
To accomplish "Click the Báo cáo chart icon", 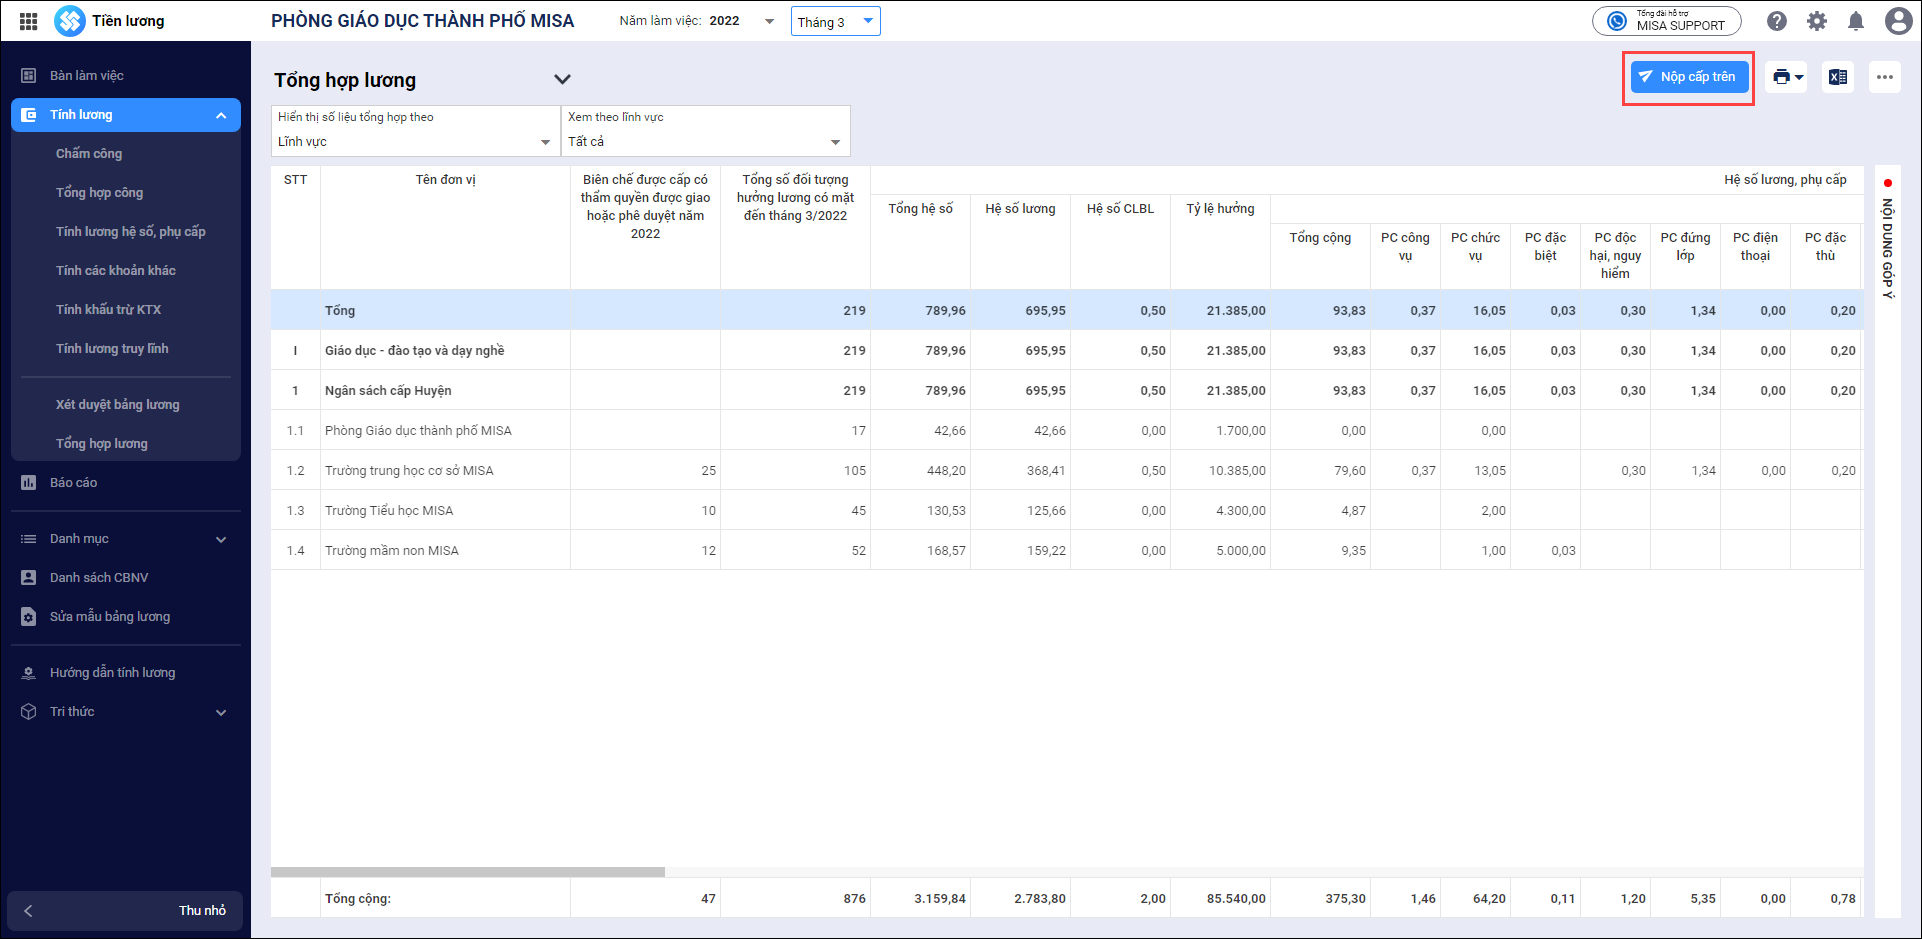I will [29, 482].
